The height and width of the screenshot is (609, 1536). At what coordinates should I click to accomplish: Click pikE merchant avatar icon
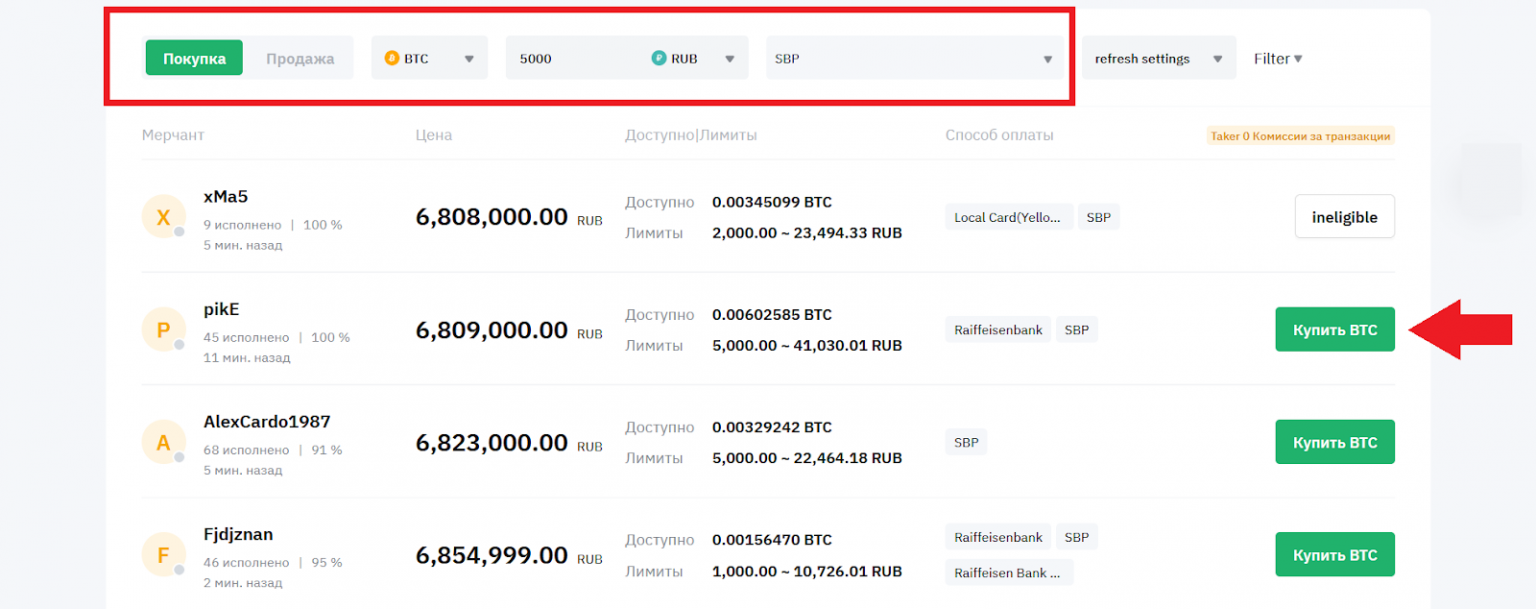(x=163, y=330)
